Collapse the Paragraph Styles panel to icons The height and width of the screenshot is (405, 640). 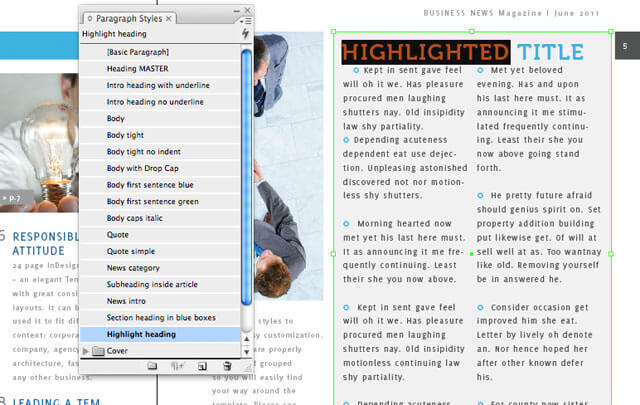[237, 11]
